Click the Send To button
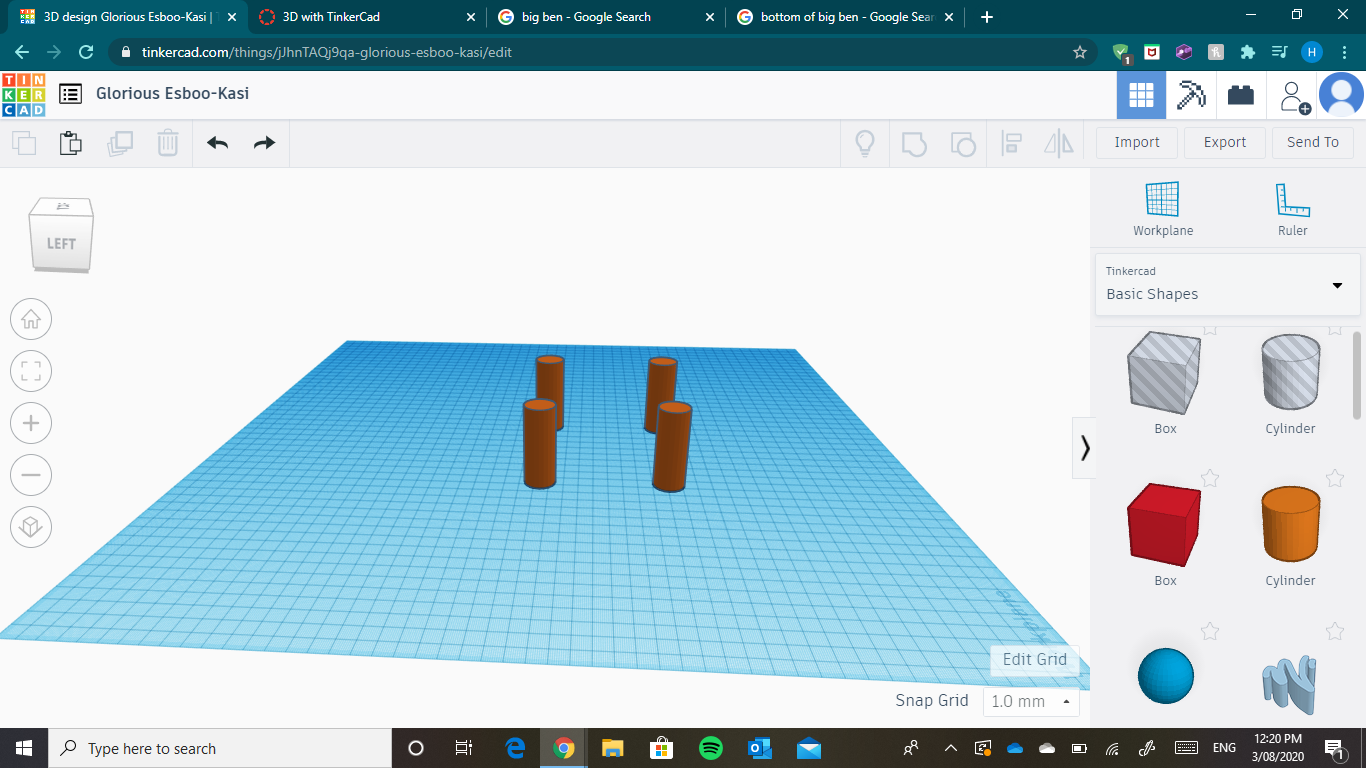Image resolution: width=1366 pixels, height=768 pixels. pyautogui.click(x=1313, y=142)
